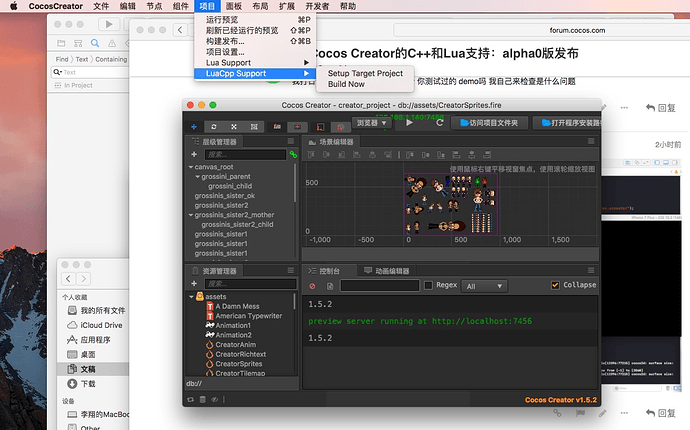Open the Apple menu

pos(14,6)
